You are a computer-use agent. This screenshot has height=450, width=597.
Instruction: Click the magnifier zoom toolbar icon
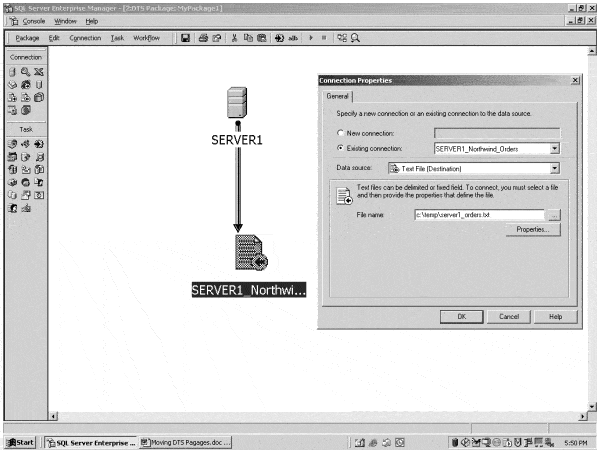[x=355, y=38]
